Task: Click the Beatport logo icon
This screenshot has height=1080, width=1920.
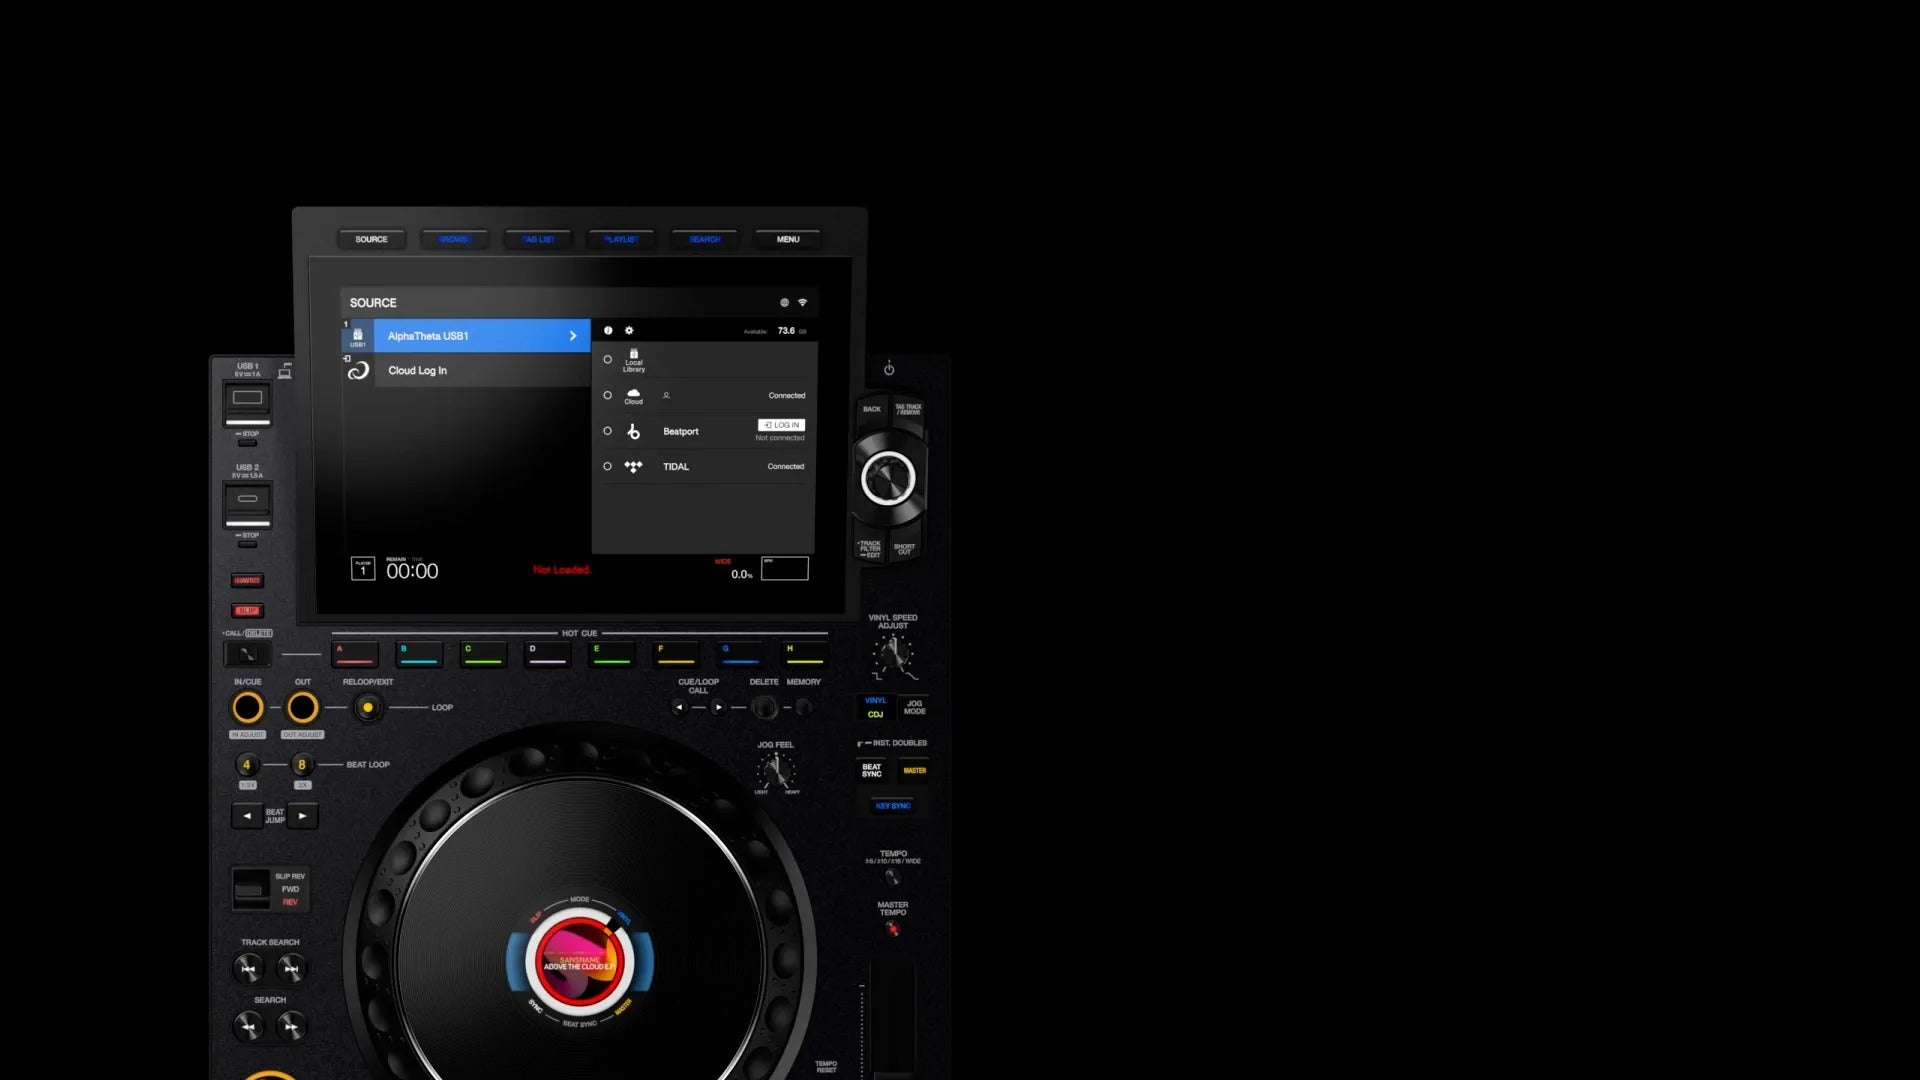Action: pos(633,431)
